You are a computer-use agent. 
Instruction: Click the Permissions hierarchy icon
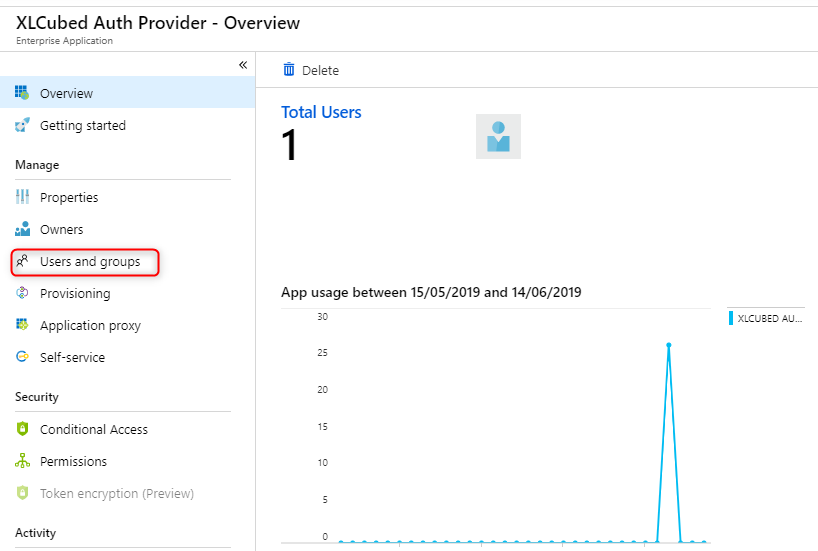click(x=22, y=461)
